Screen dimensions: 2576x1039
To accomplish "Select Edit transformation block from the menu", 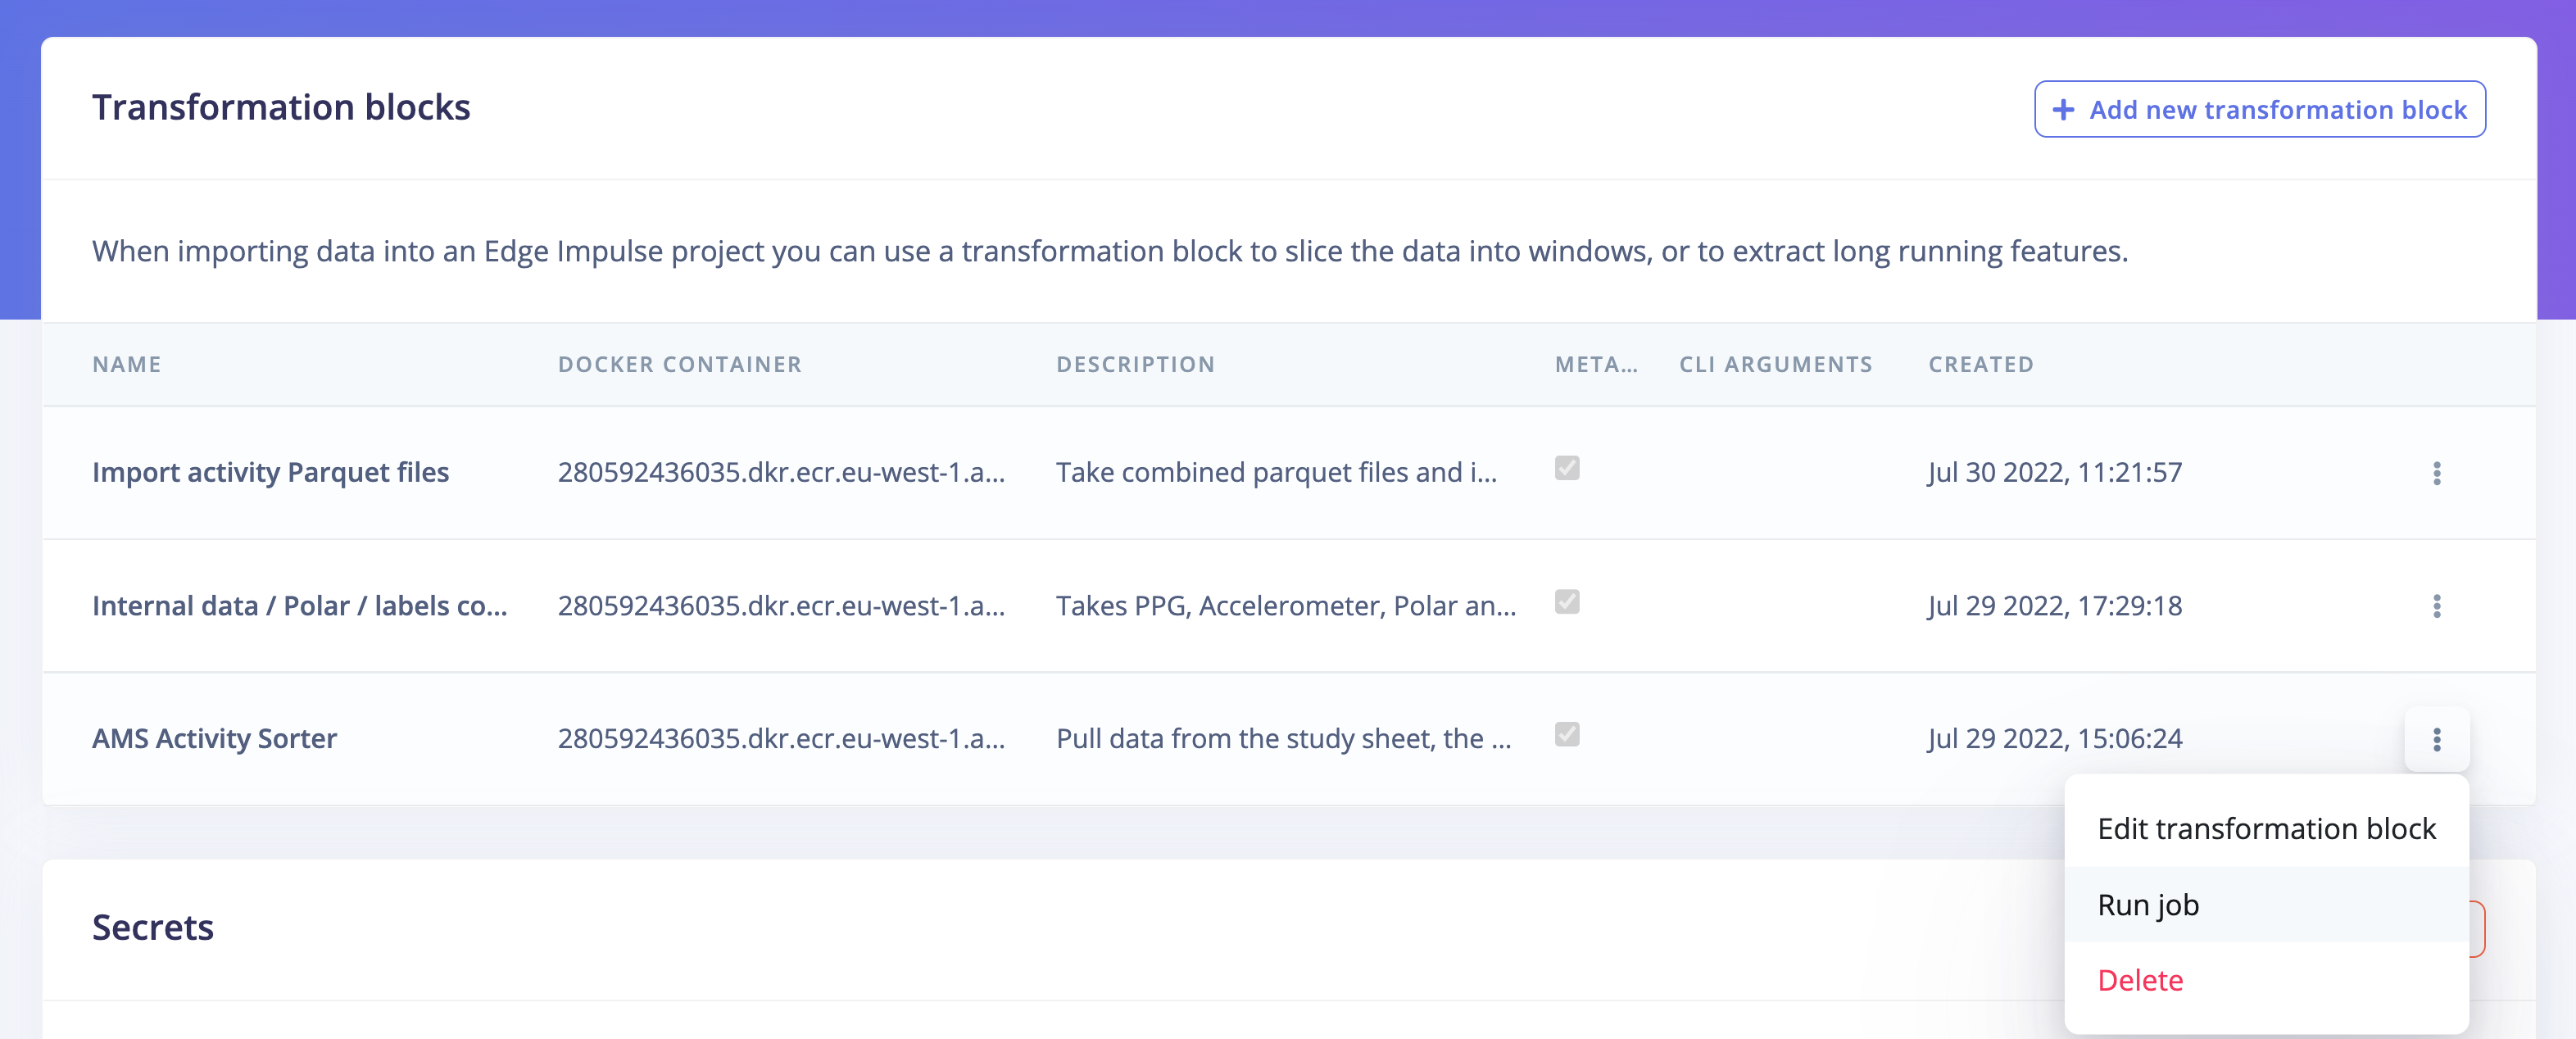I will click(2266, 829).
